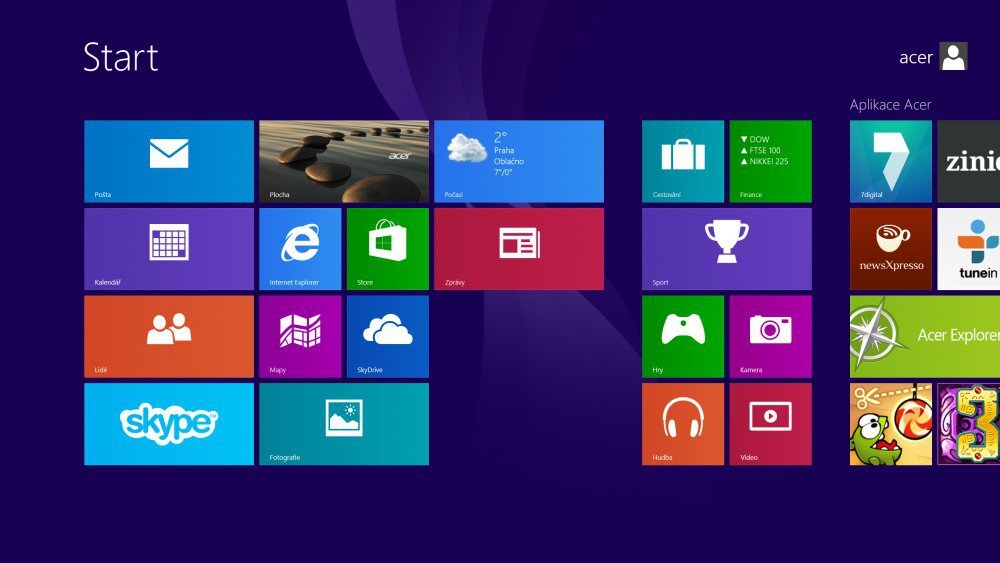Screen dimensions: 1000x563
Task: Open the Mapy maps tile
Action: pyautogui.click(x=300, y=335)
